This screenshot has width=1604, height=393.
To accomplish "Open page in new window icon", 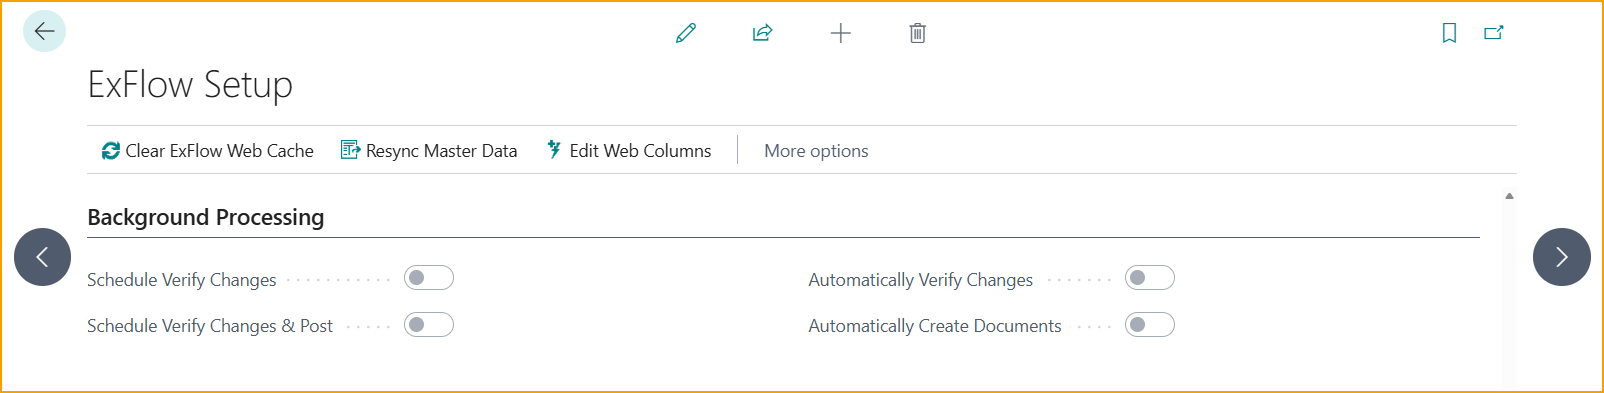I will pyautogui.click(x=1494, y=33).
